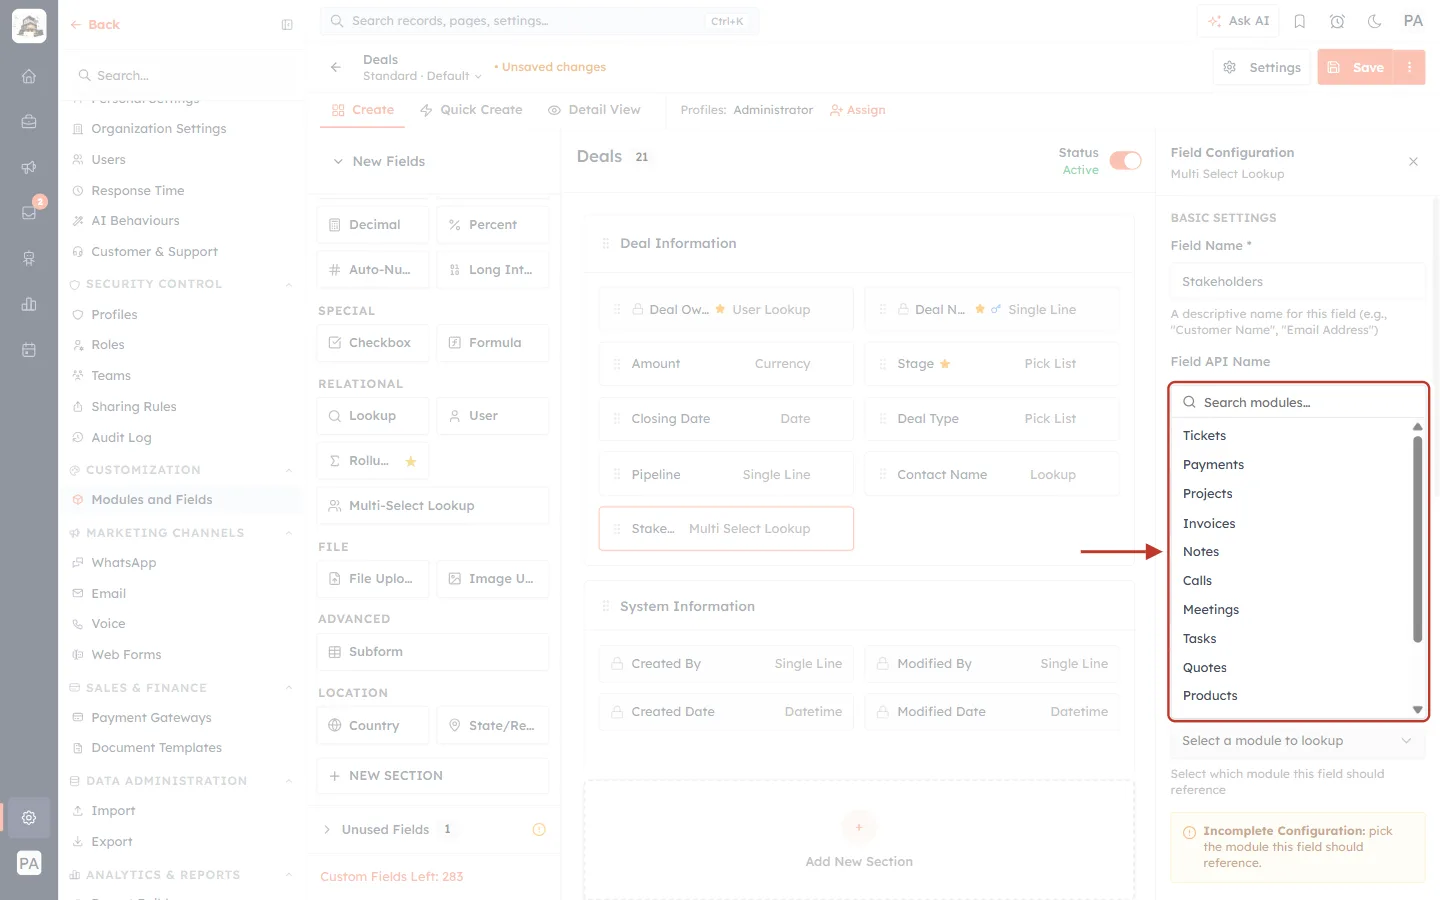
Task: Open the calendar icon in left rail
Action: click(29, 350)
